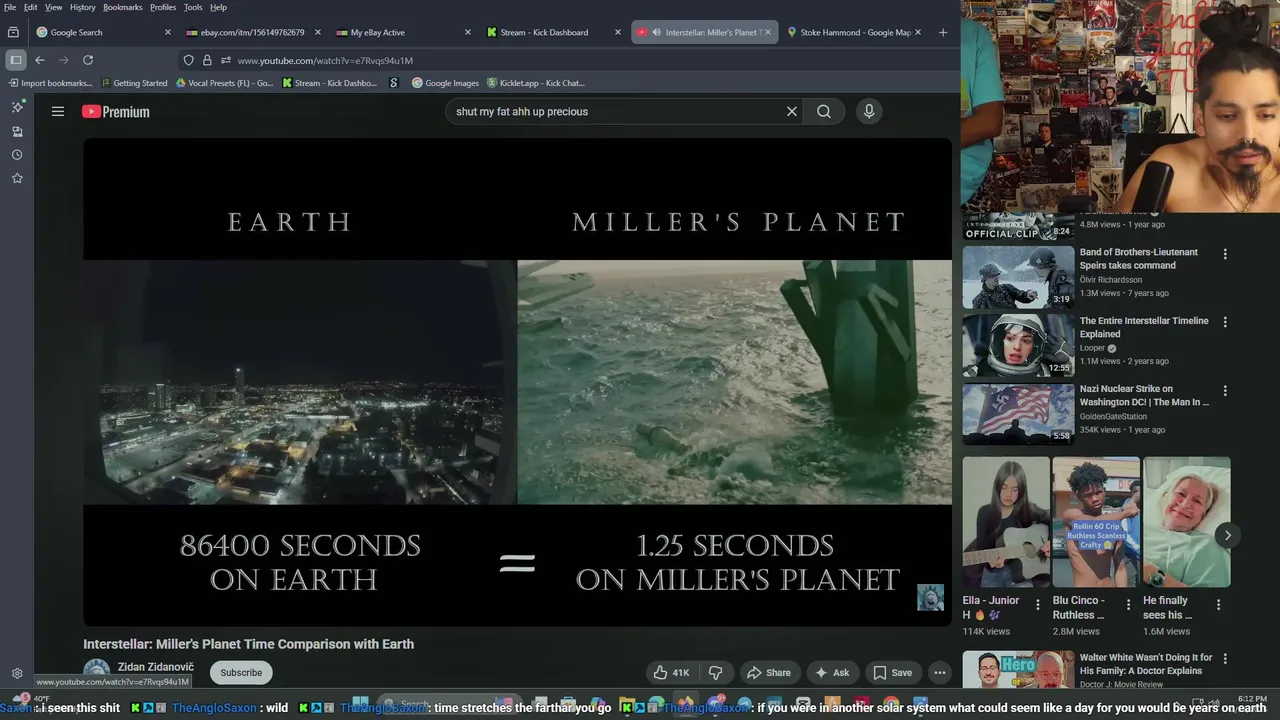
Task: Open the sidebar toggle in Firefox toolbar
Action: point(15,60)
